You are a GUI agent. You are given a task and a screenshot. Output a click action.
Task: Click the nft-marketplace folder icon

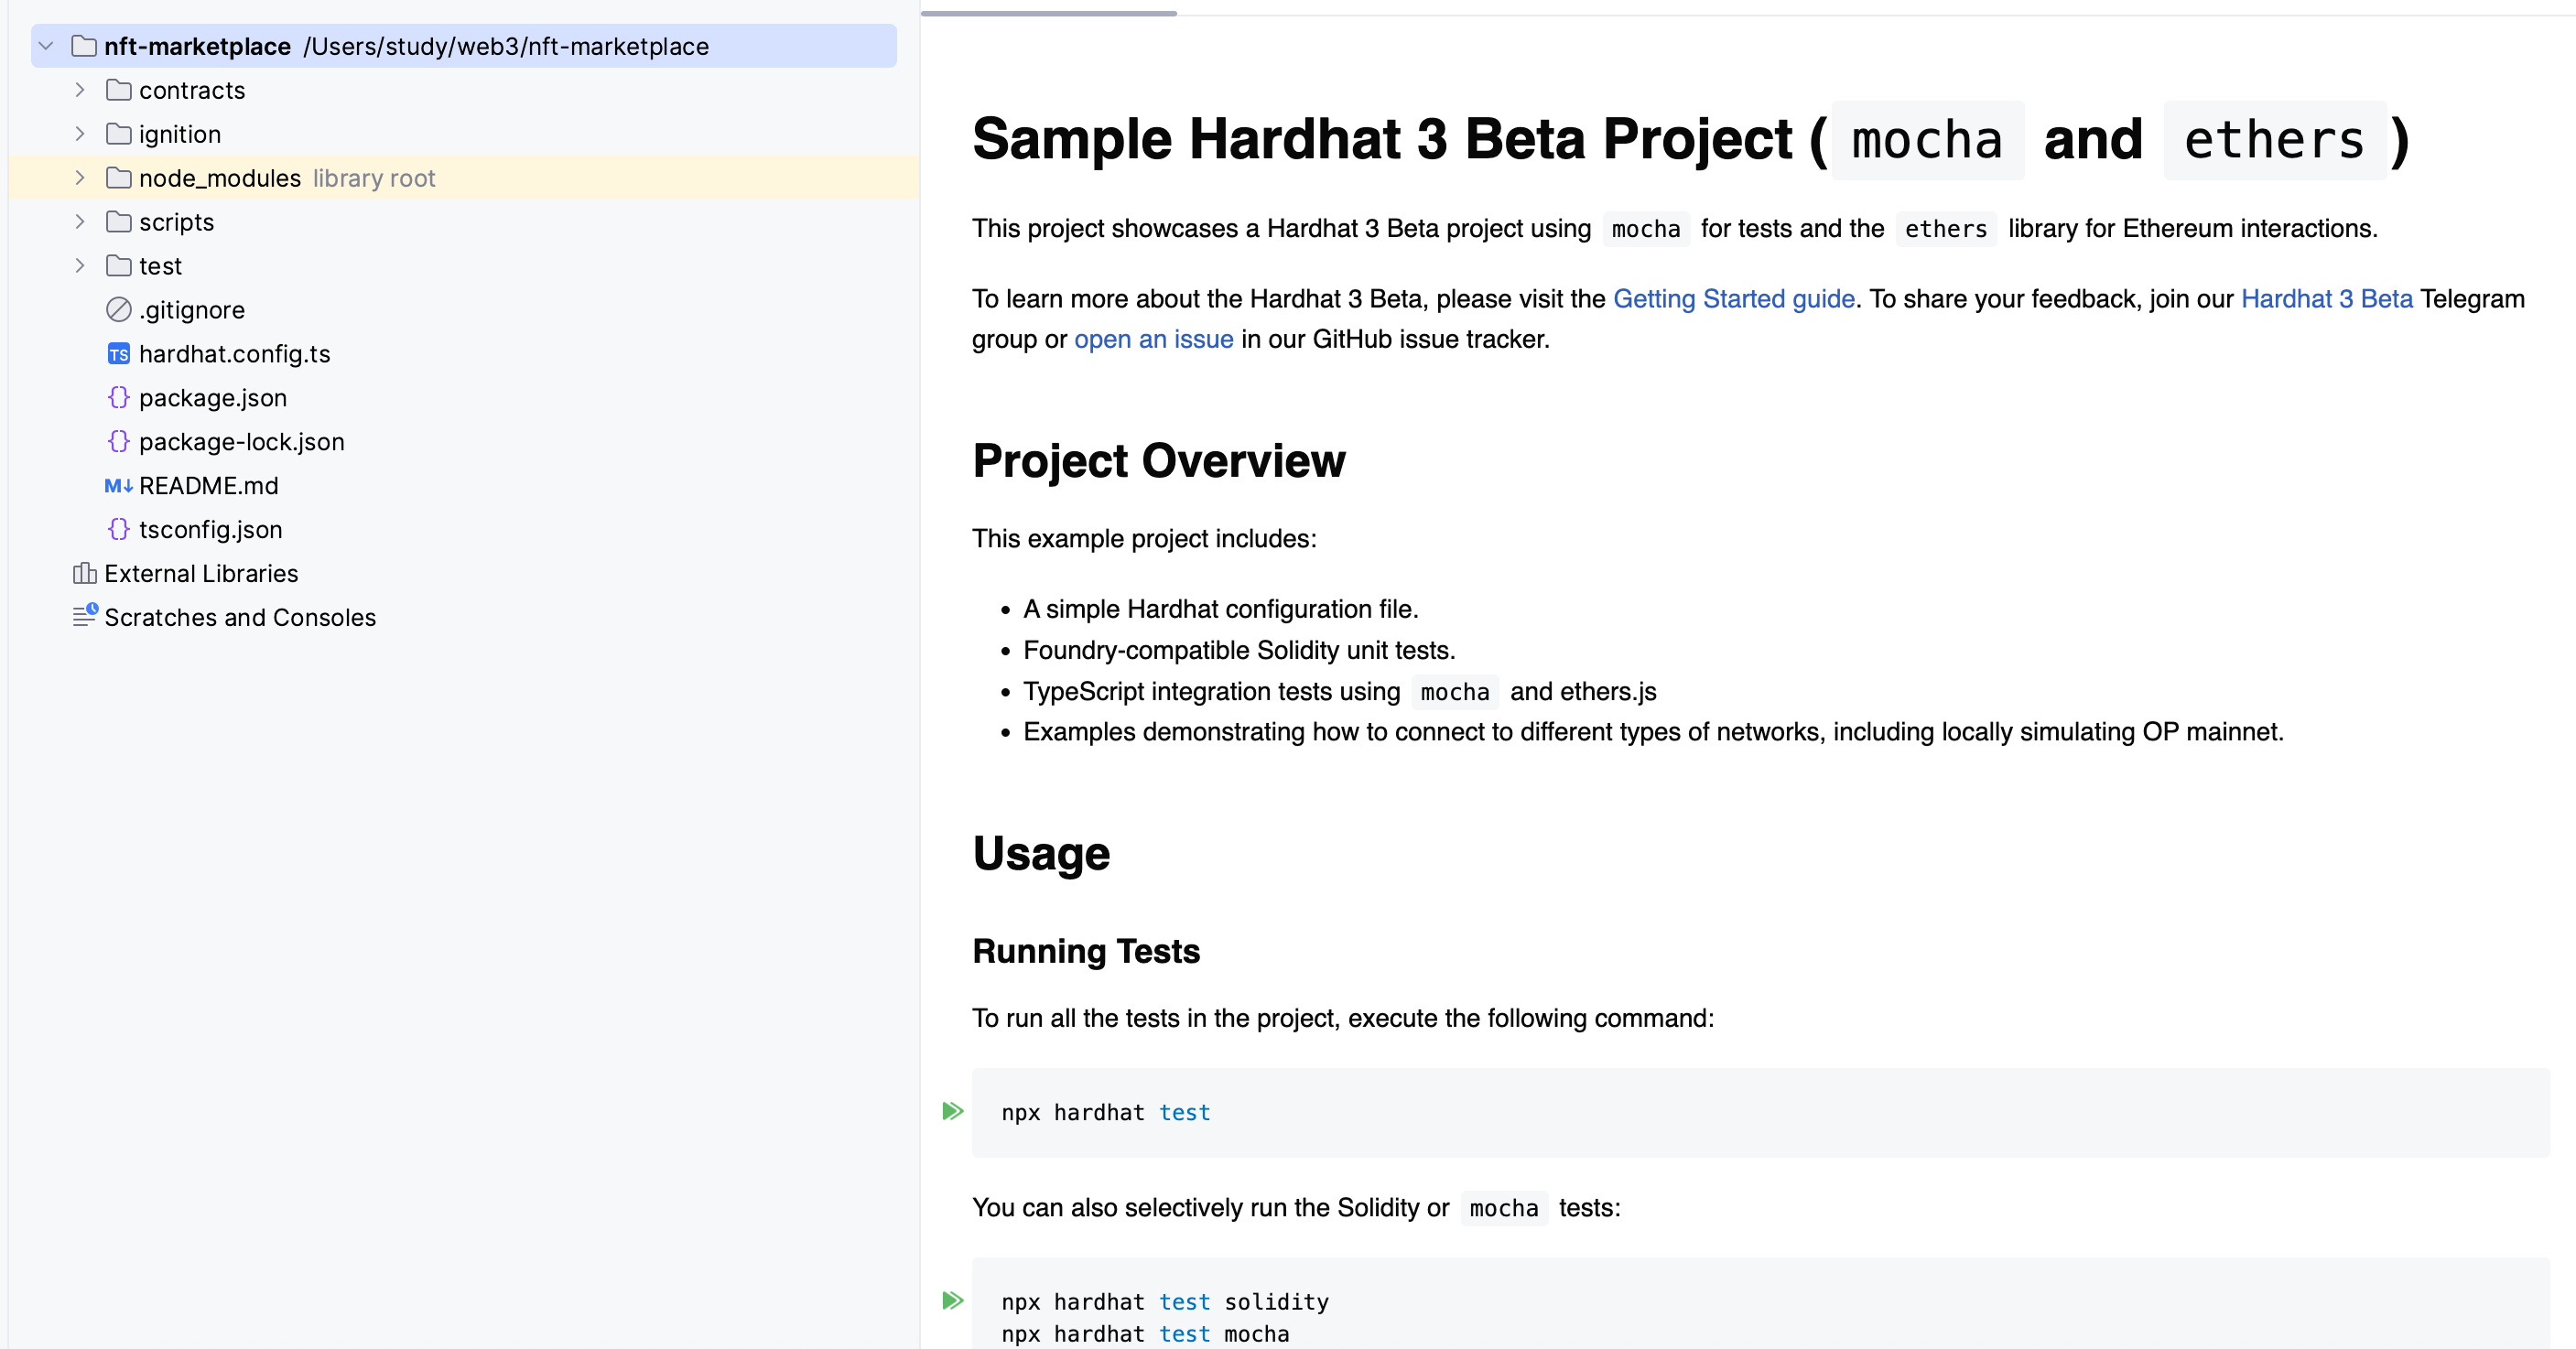84,46
